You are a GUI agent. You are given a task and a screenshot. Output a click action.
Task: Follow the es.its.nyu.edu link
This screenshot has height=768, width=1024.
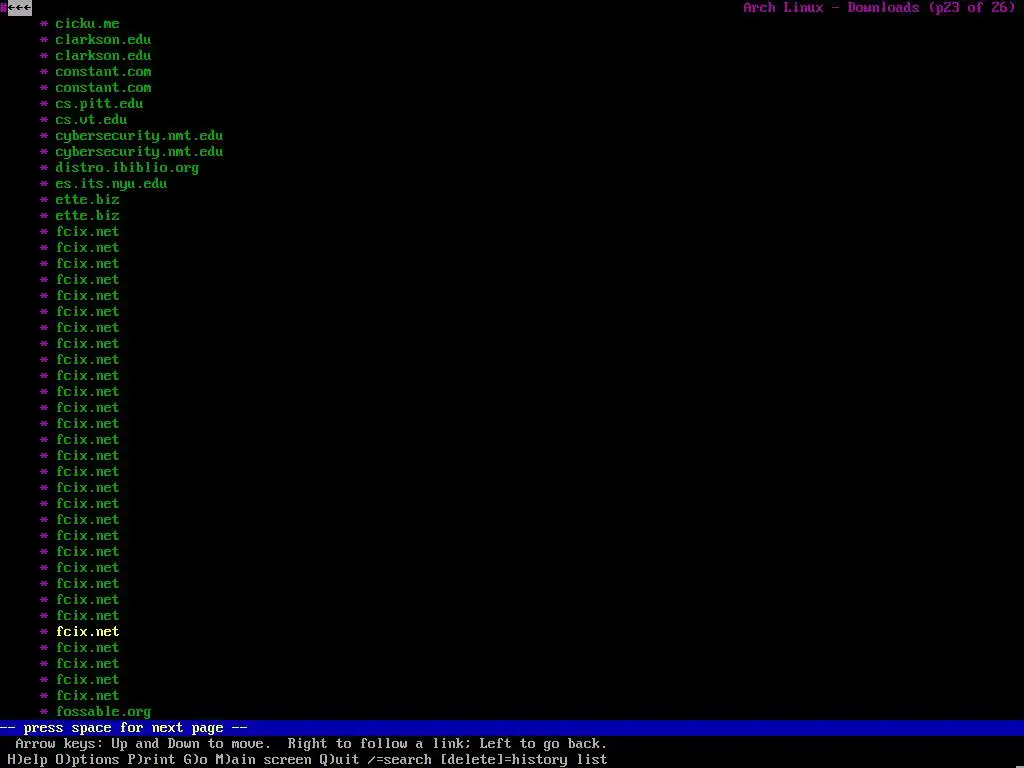[111, 184]
